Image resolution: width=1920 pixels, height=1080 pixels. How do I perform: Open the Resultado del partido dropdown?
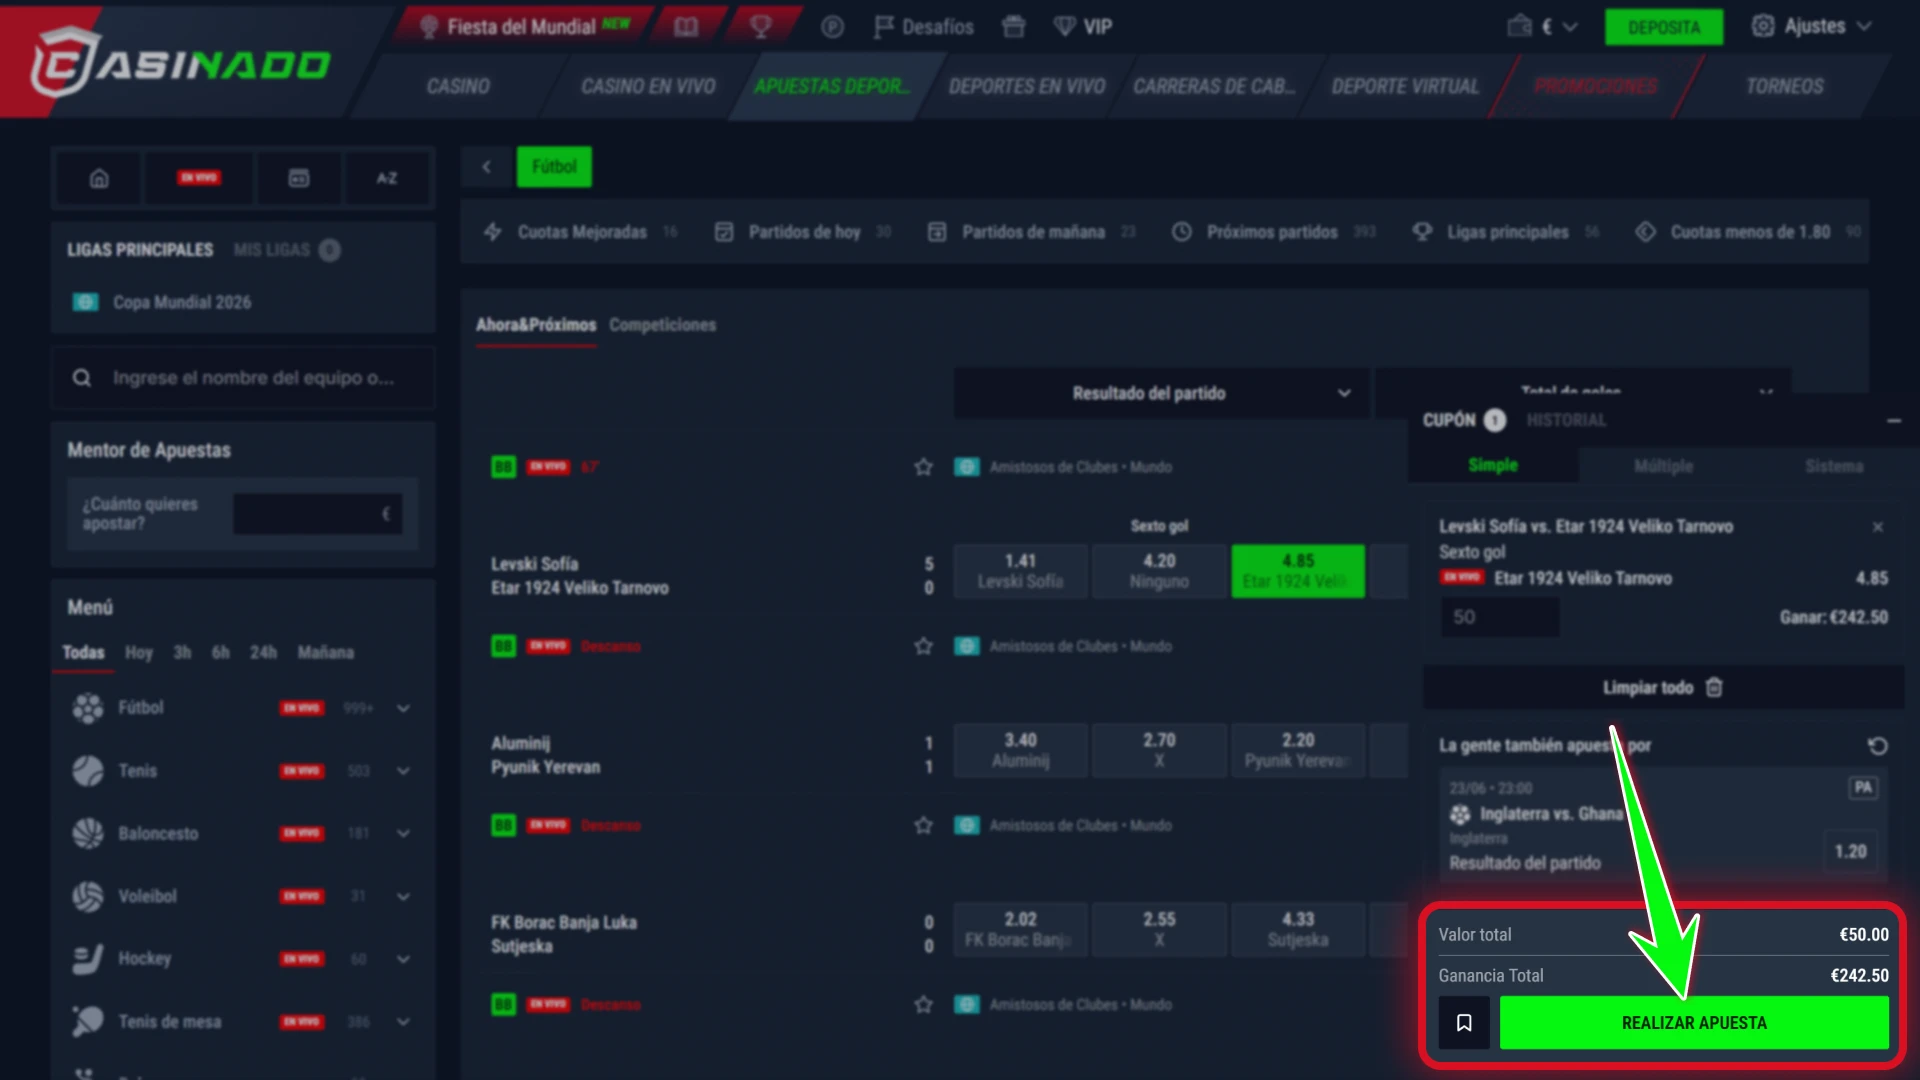click(1161, 393)
